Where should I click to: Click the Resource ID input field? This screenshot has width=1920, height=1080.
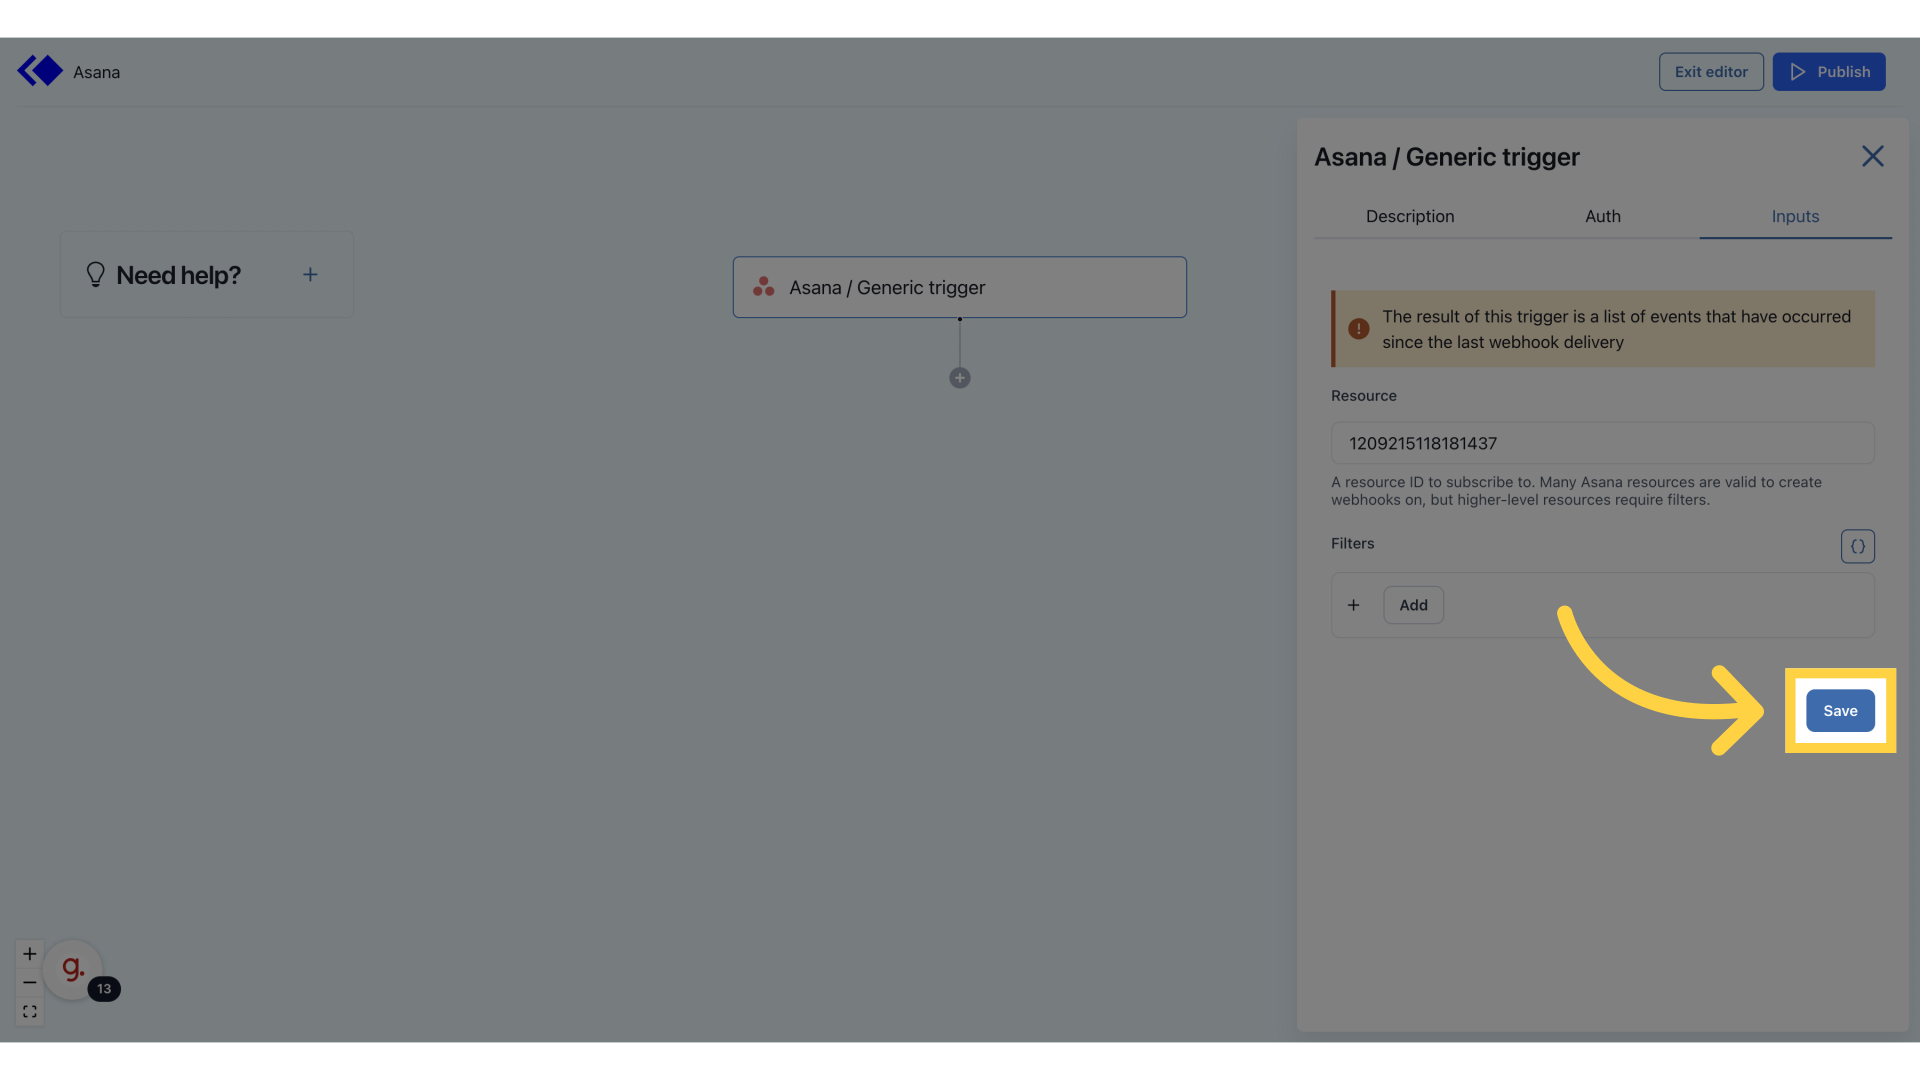1601,443
